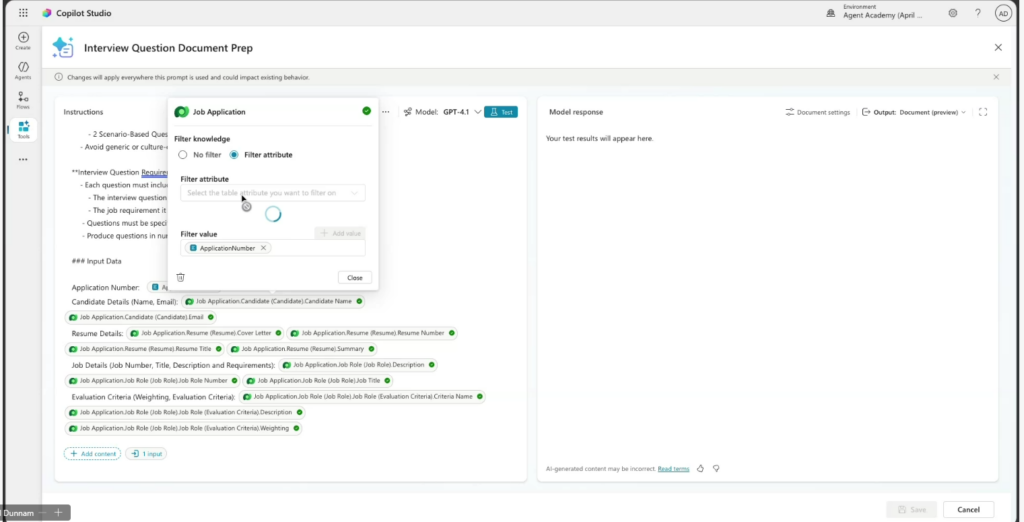Give thumbs up on the response

[x=700, y=468]
